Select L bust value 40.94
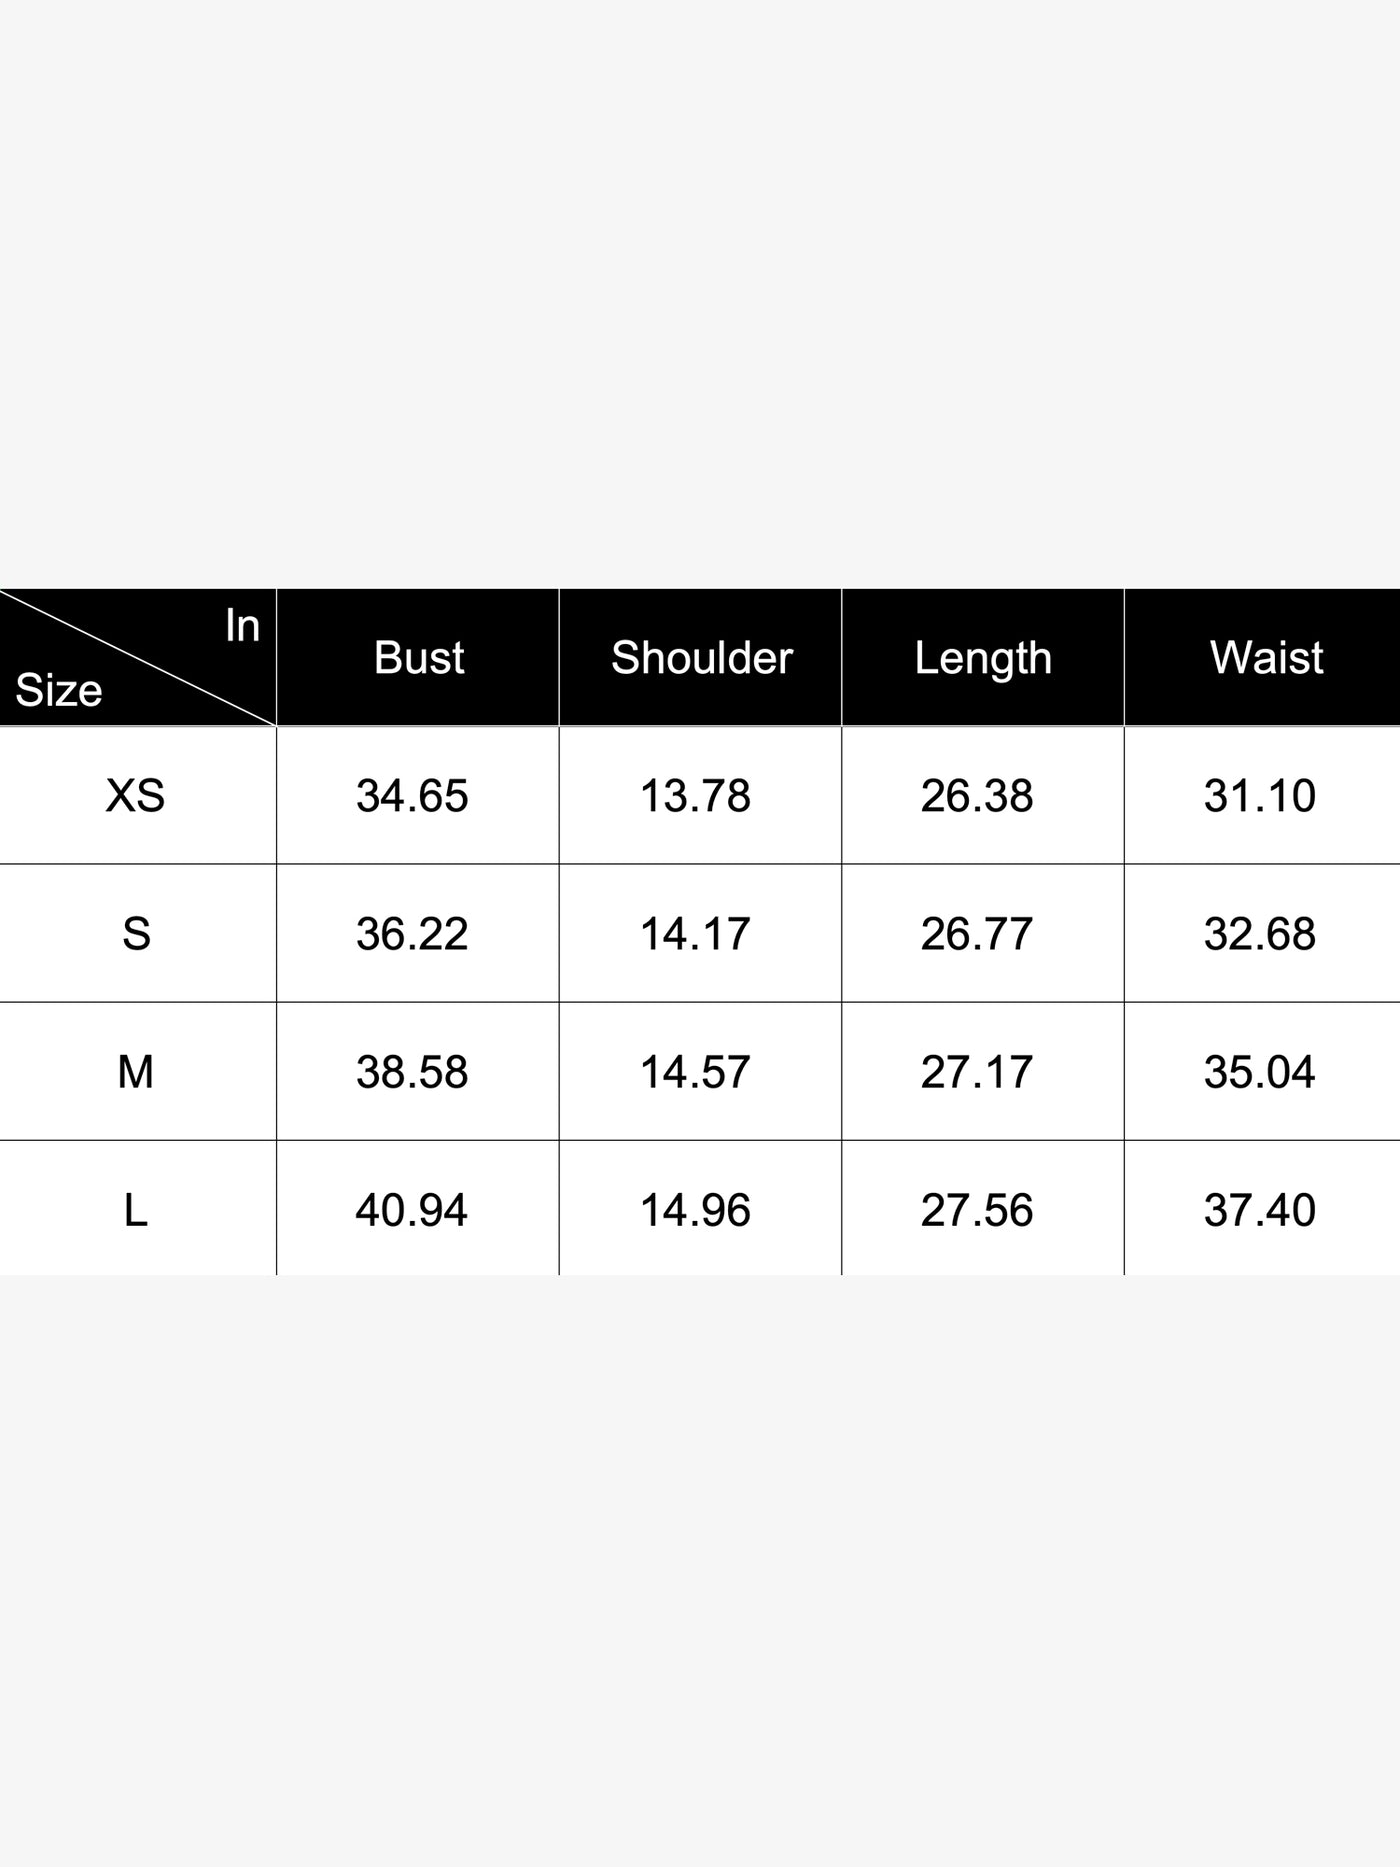Image resolution: width=1400 pixels, height=1867 pixels. [x=411, y=1209]
